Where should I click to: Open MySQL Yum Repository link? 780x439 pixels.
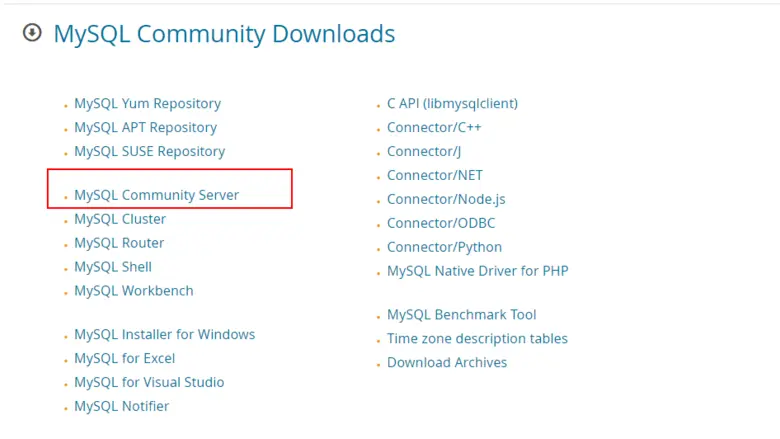pos(148,103)
